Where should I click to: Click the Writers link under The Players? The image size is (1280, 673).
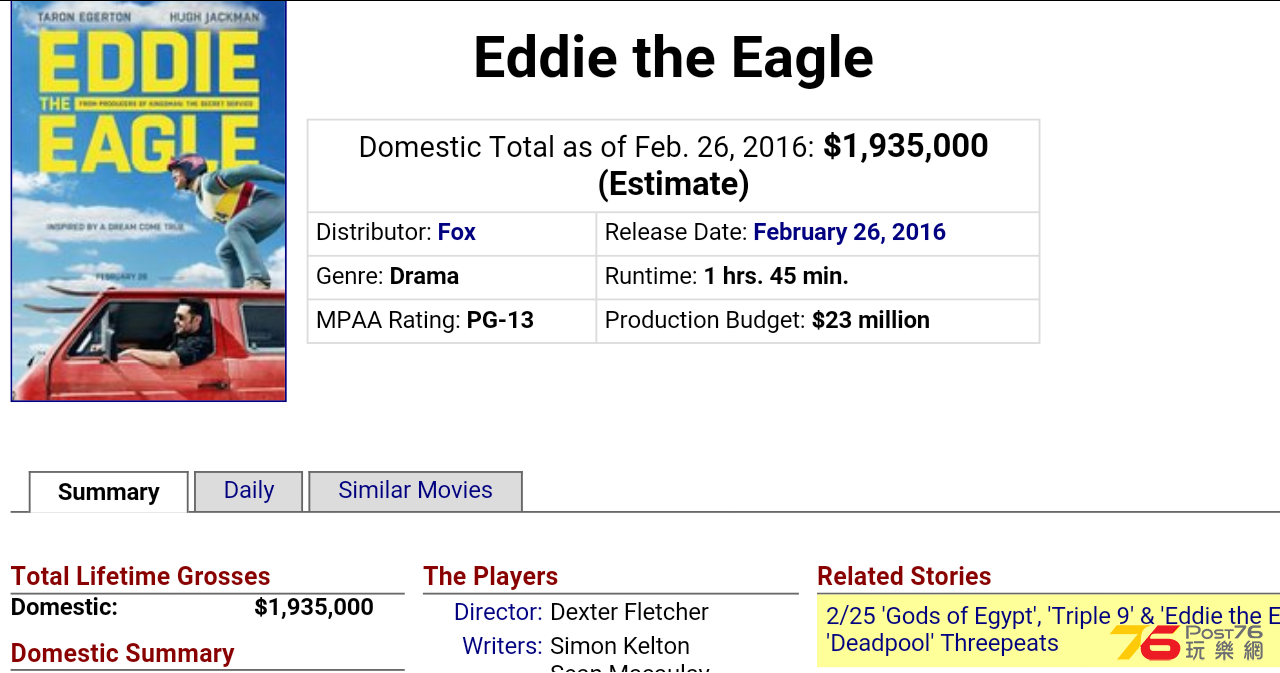pyautogui.click(x=502, y=646)
